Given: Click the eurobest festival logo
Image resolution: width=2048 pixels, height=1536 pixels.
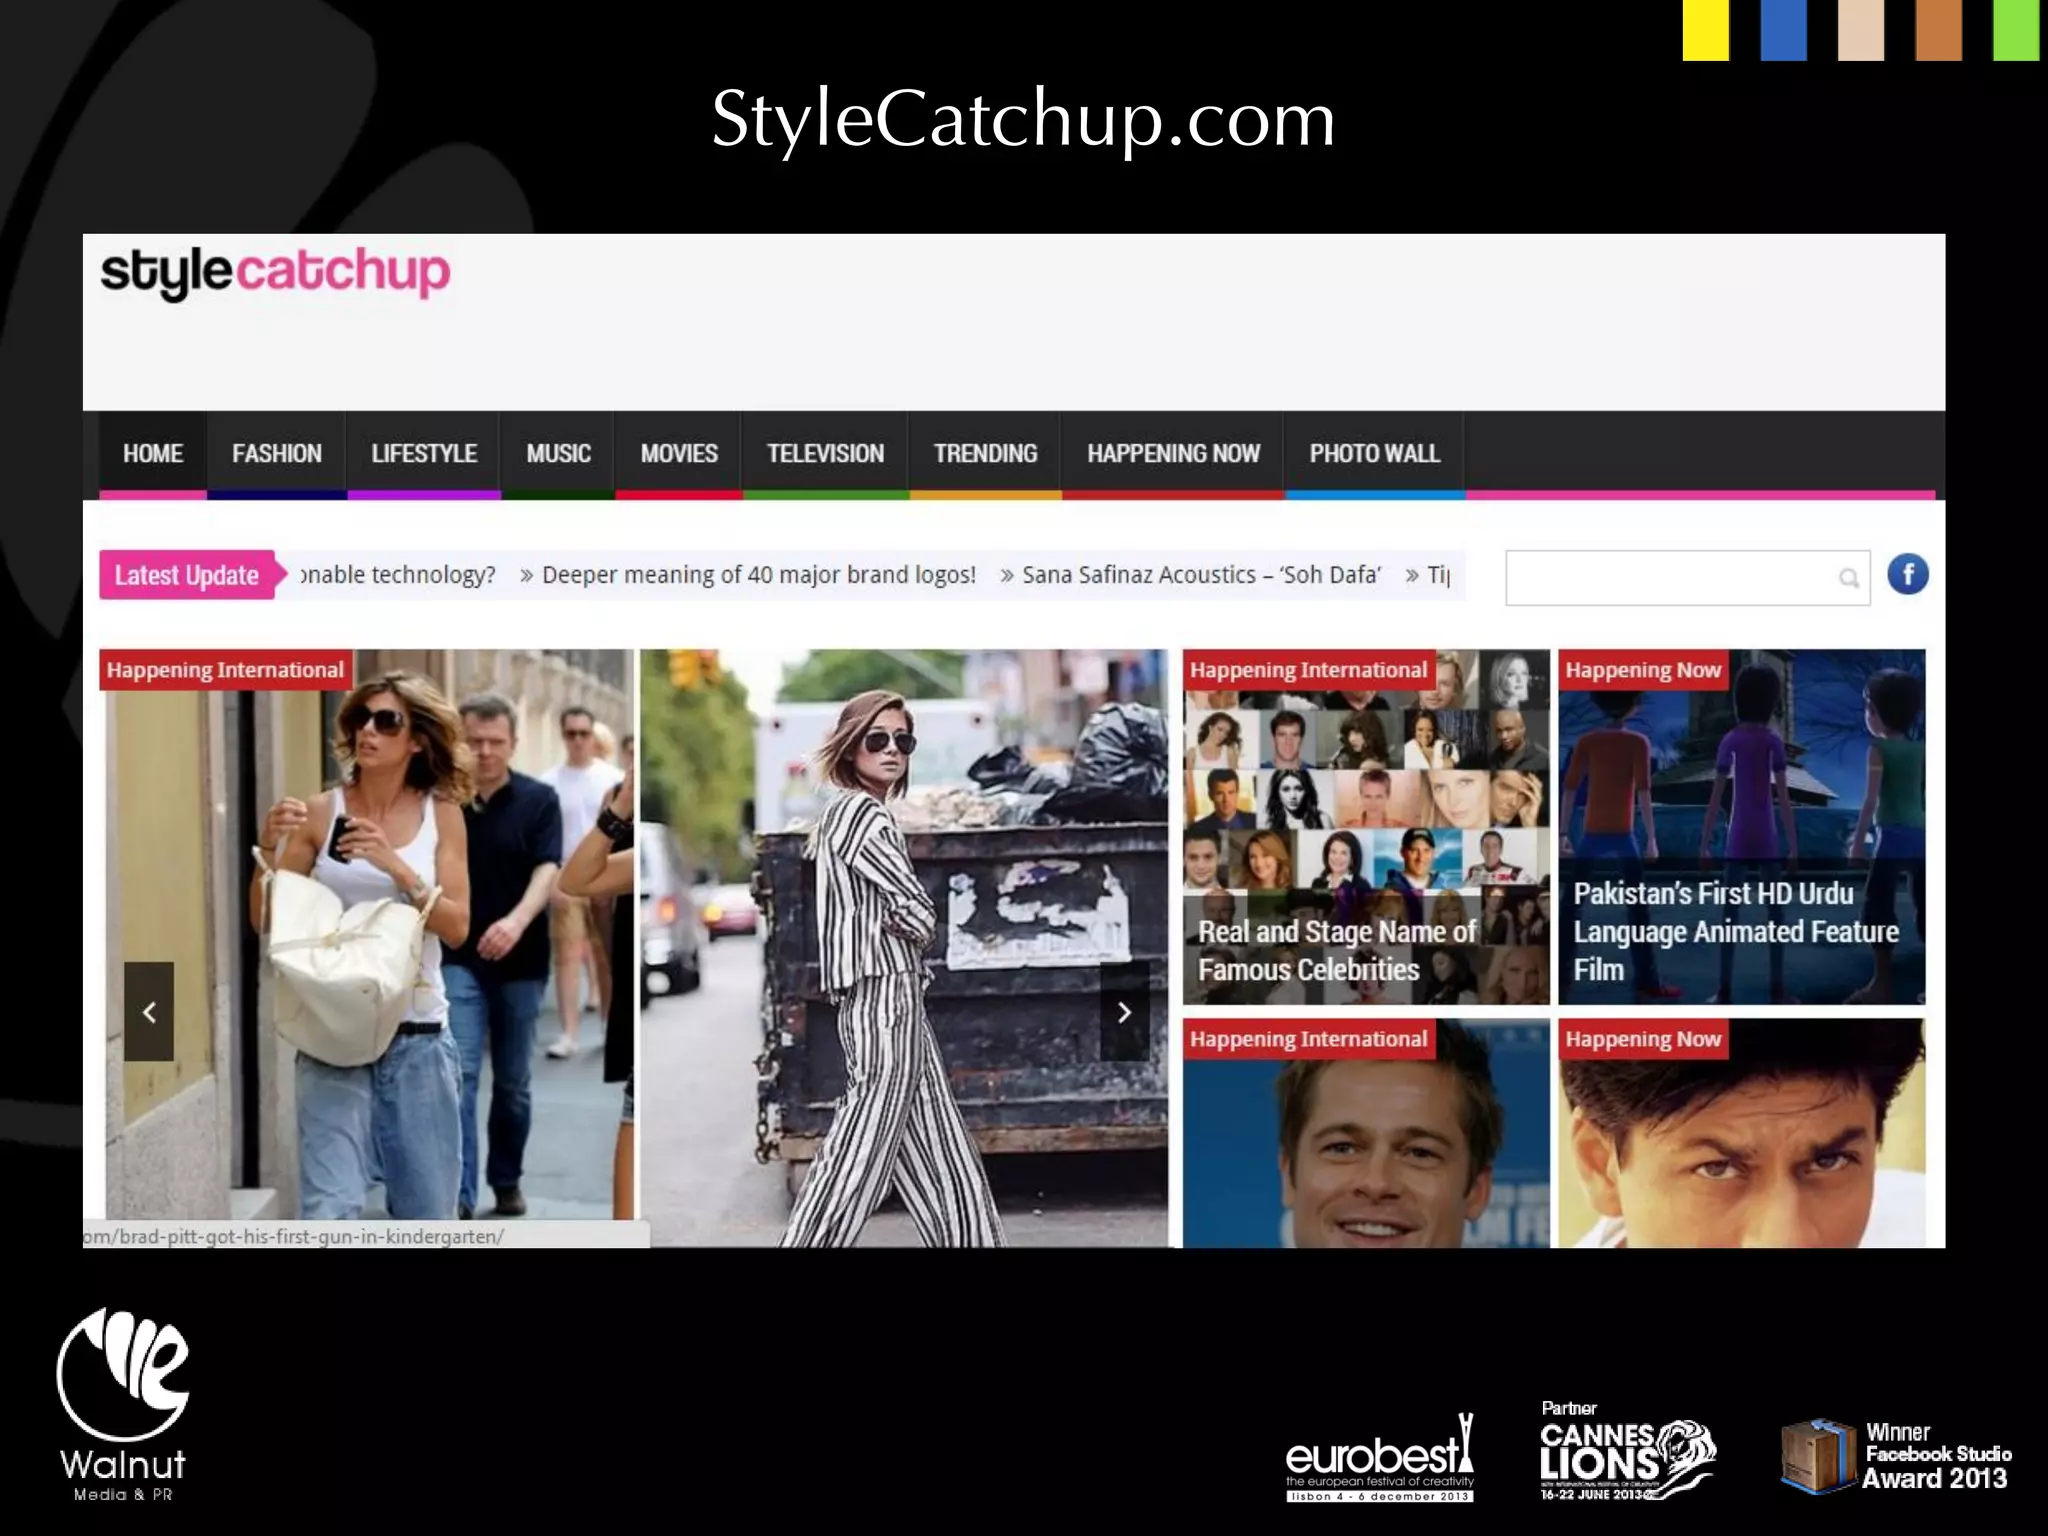Looking at the screenshot, I should [x=1379, y=1459].
